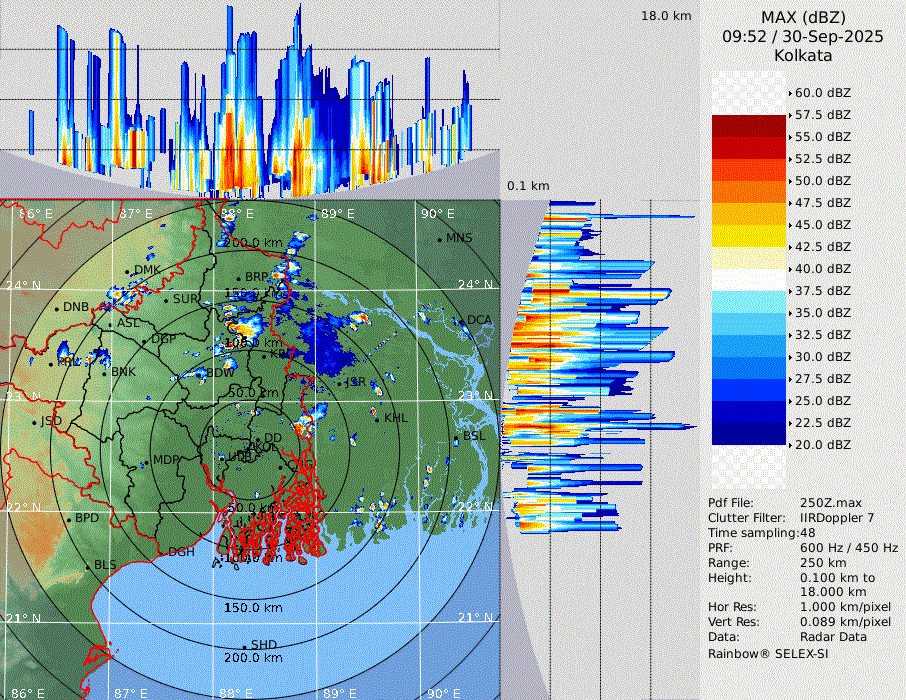Click the 60.0 dBZ legend label
This screenshot has width=906, height=700.
pyautogui.click(x=822, y=93)
